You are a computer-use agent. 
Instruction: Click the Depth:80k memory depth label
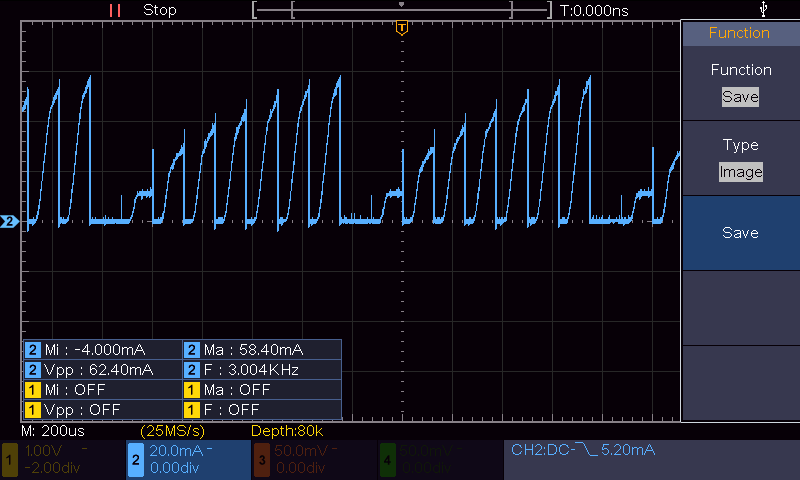(x=287, y=431)
